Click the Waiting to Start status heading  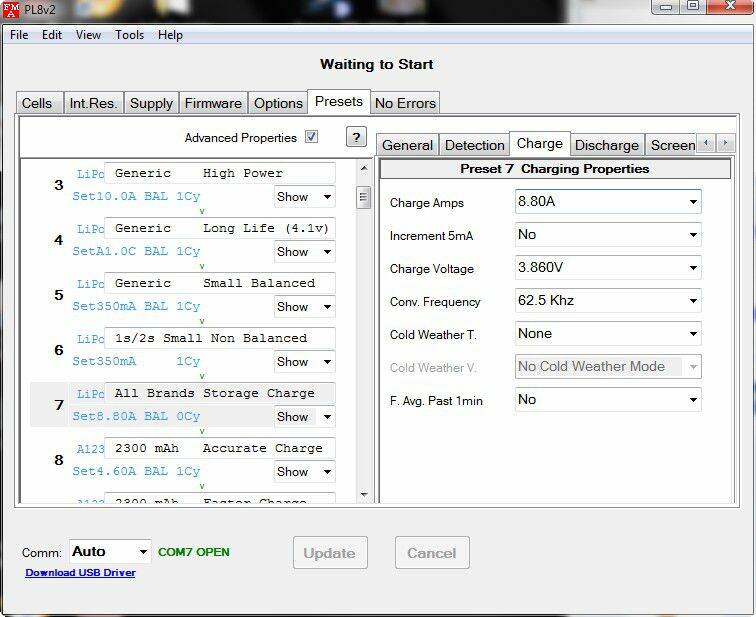pos(377,64)
